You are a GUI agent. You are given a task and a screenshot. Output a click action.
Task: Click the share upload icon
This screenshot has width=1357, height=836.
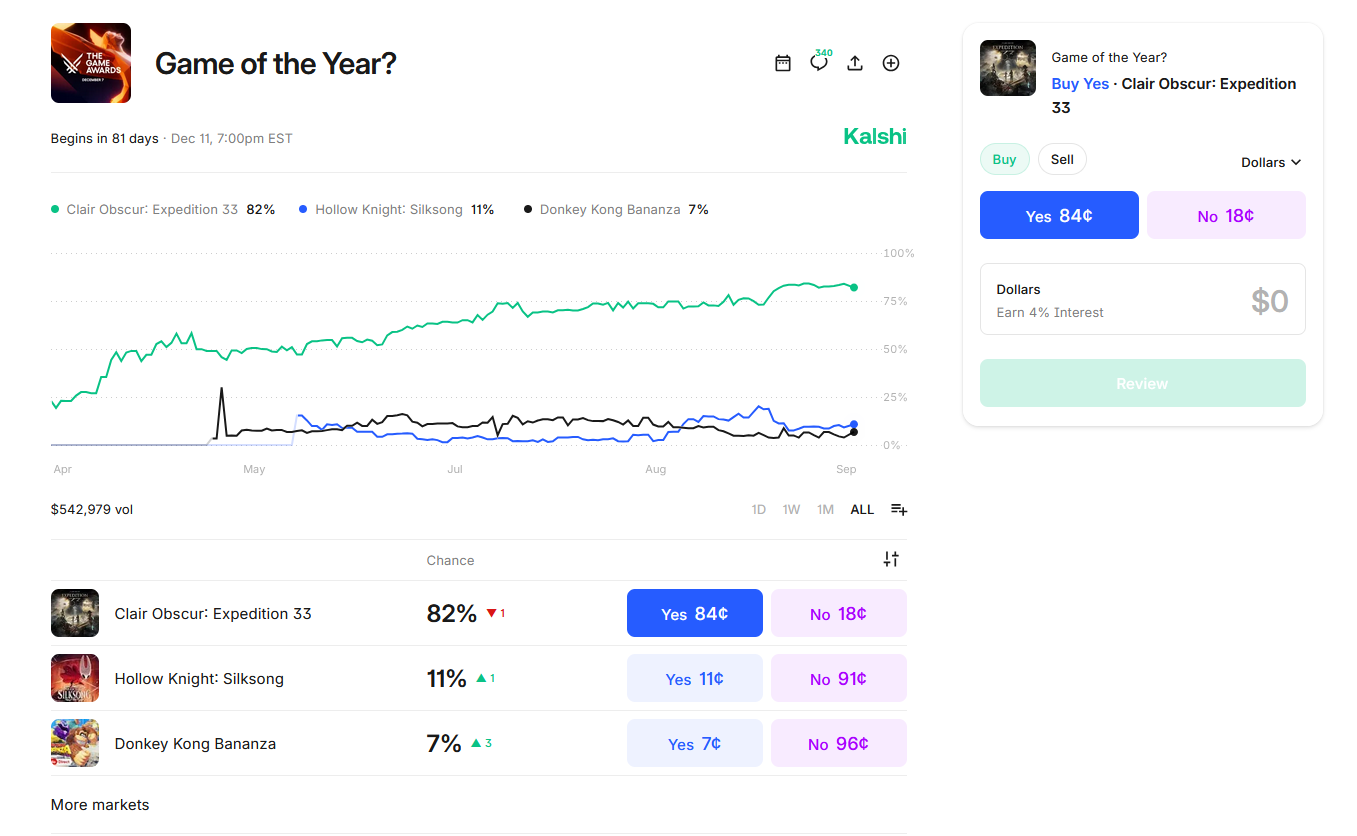(x=855, y=63)
